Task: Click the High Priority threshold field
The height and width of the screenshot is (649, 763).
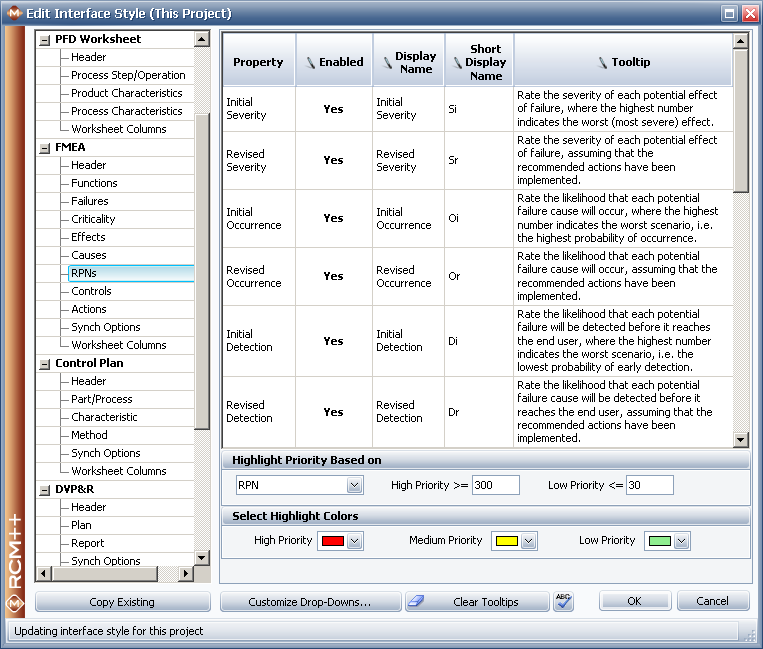Action: pos(495,485)
